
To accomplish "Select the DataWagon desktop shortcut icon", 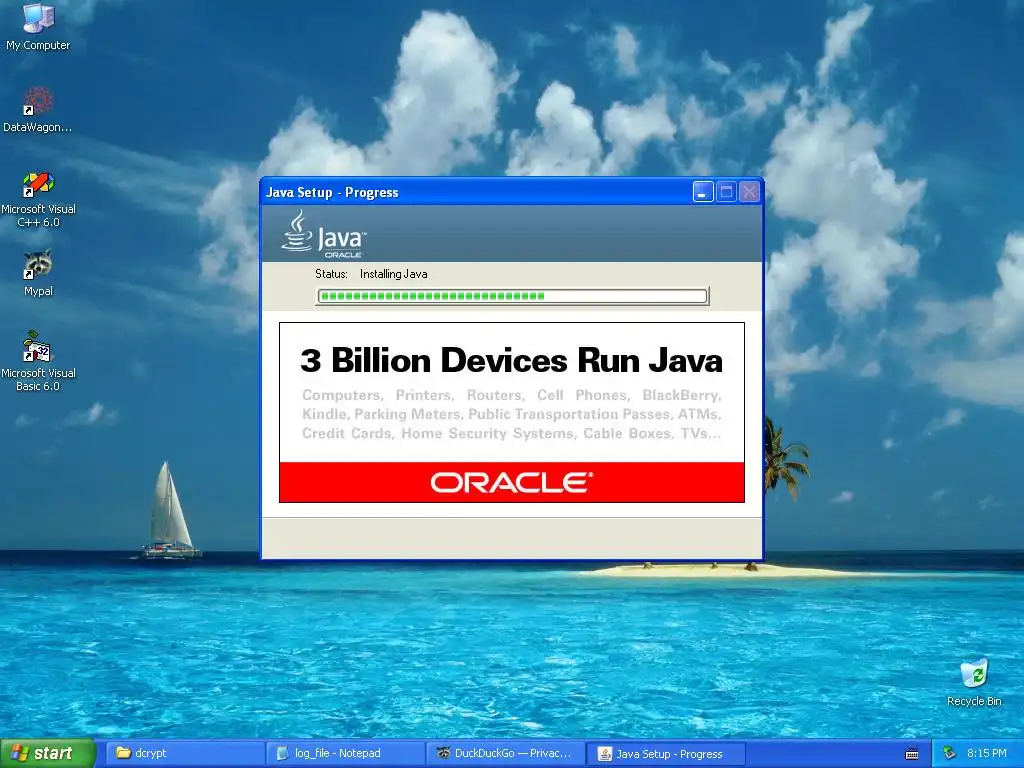I will 38,109.
